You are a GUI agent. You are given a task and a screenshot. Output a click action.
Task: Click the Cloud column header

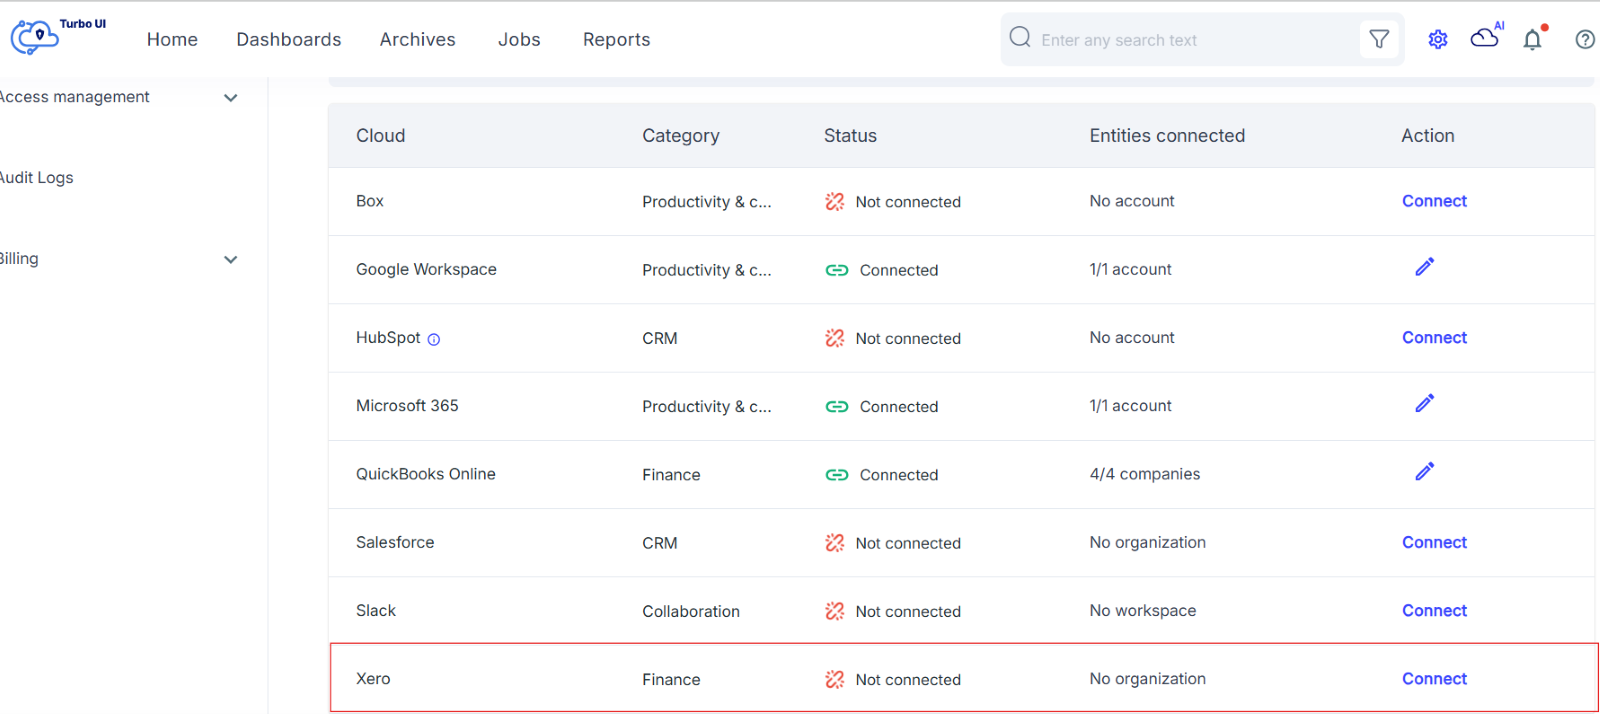[x=381, y=136]
